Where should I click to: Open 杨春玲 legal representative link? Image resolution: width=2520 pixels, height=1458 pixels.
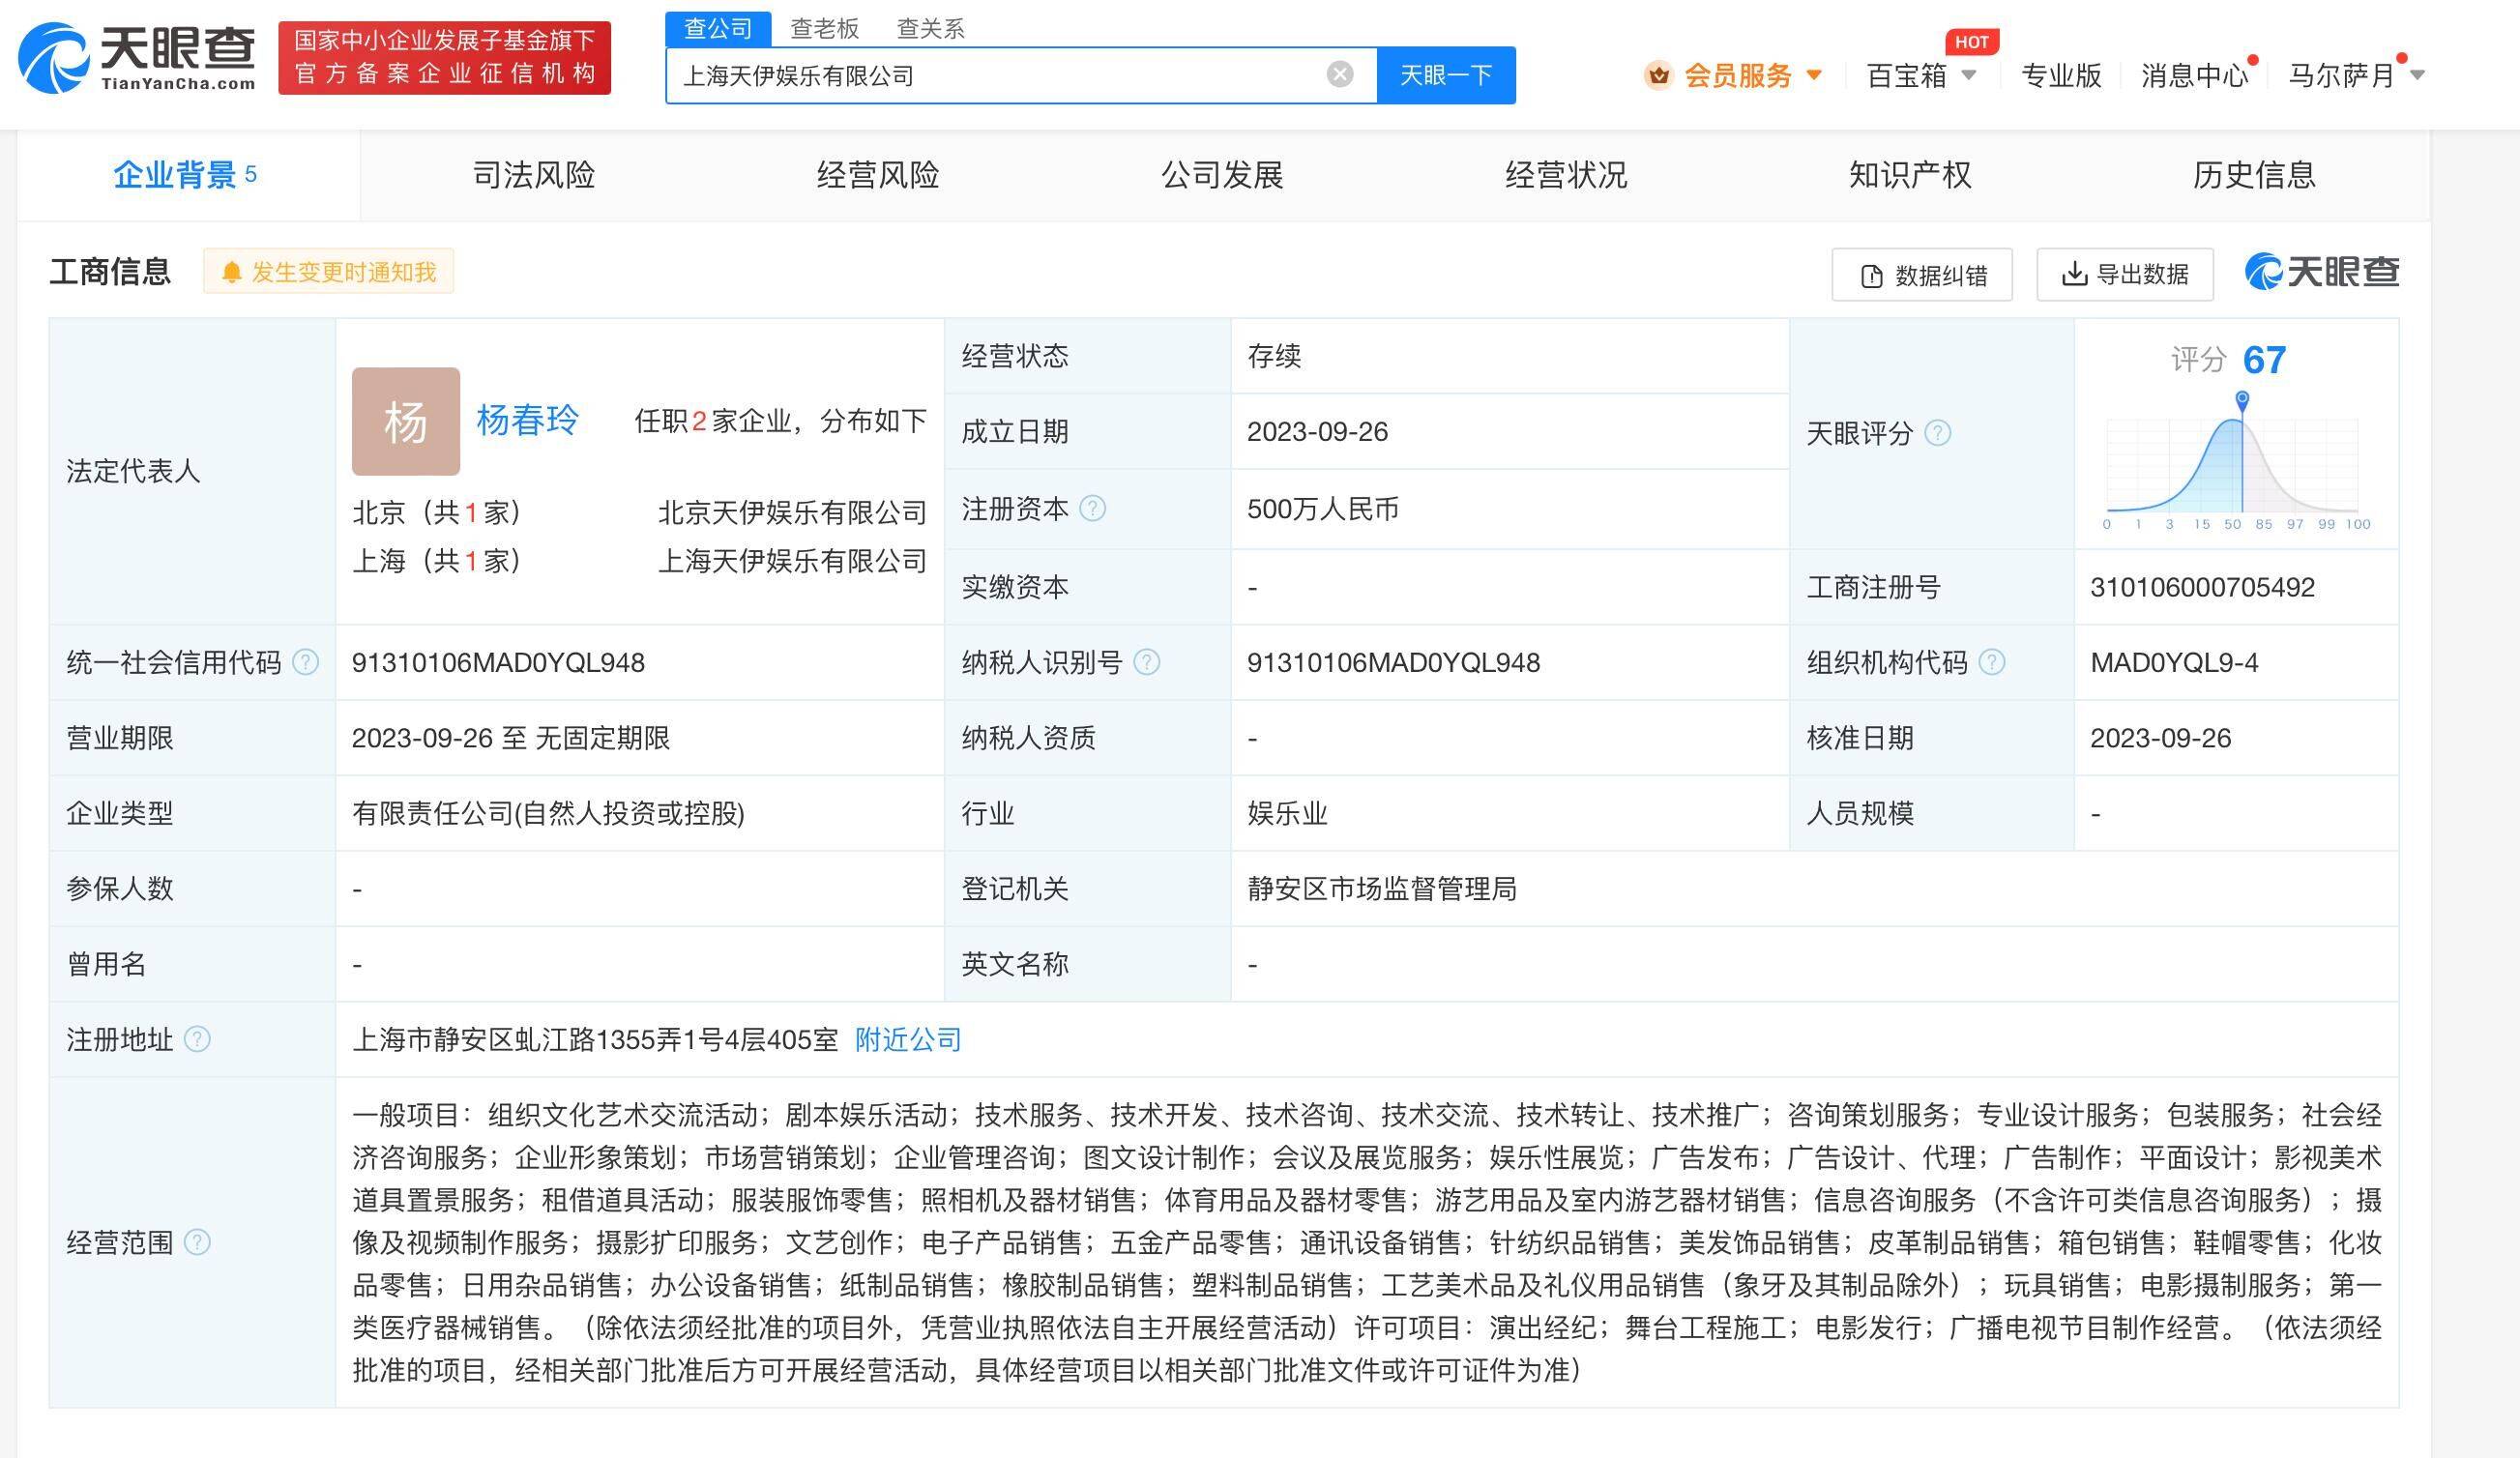[527, 420]
